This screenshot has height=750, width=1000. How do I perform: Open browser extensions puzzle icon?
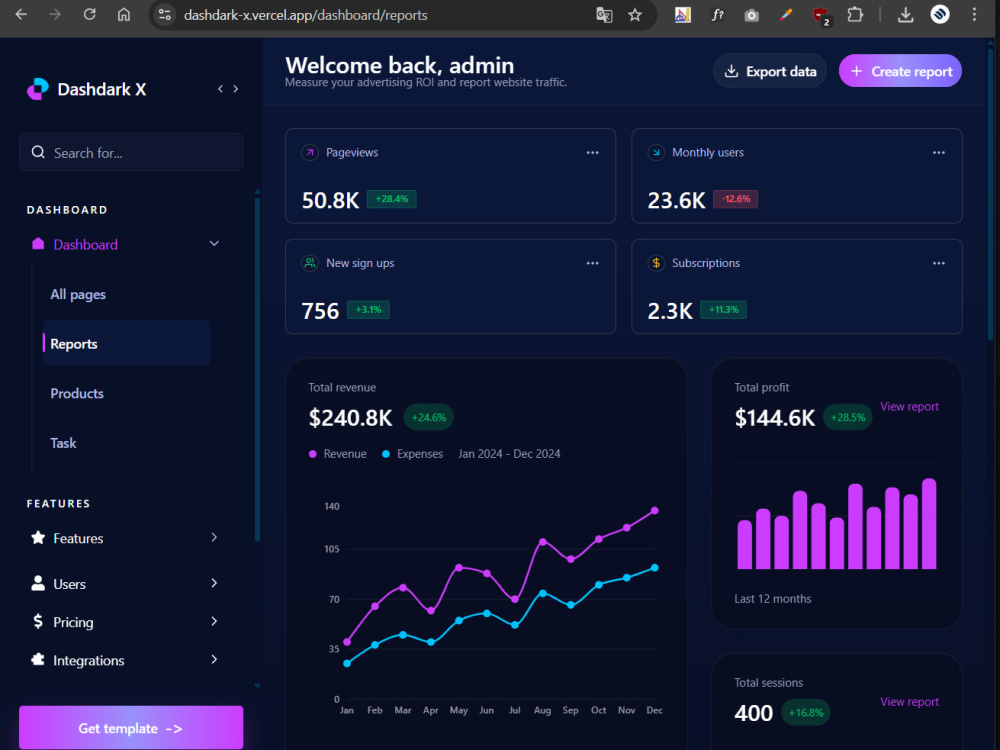point(855,15)
